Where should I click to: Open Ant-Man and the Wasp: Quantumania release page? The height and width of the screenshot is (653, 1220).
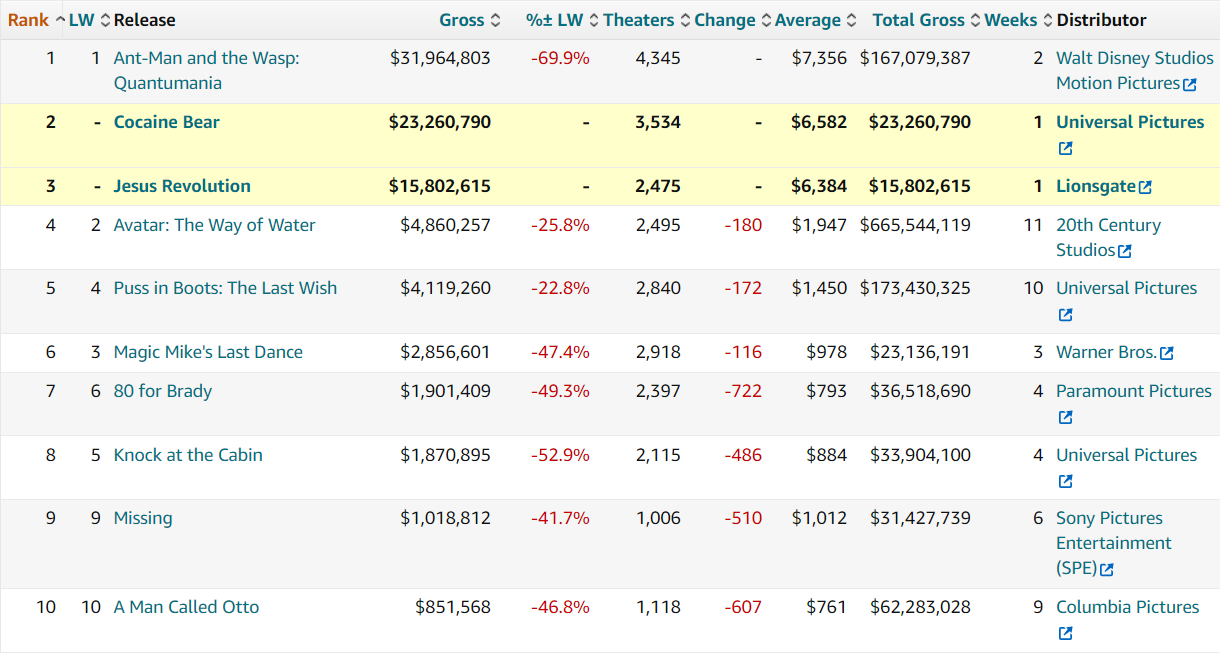pos(207,71)
